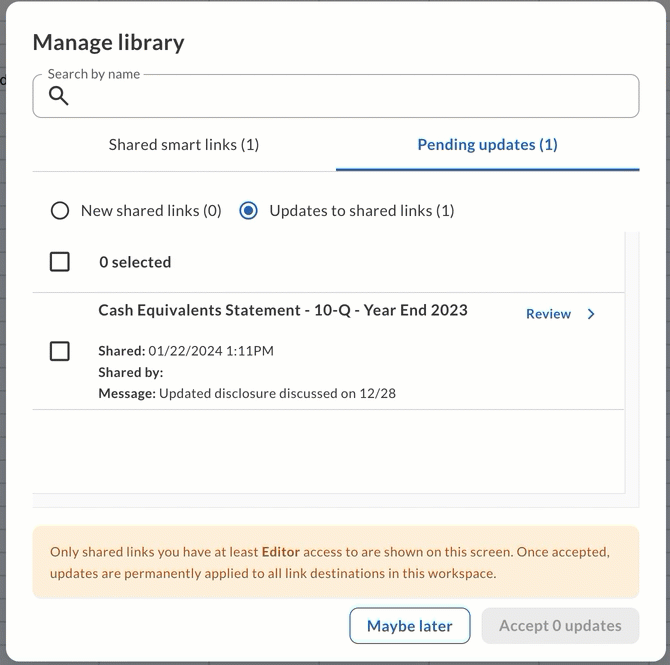The image size is (670, 665).
Task: Open the Pending updates tab
Action: coord(488,145)
